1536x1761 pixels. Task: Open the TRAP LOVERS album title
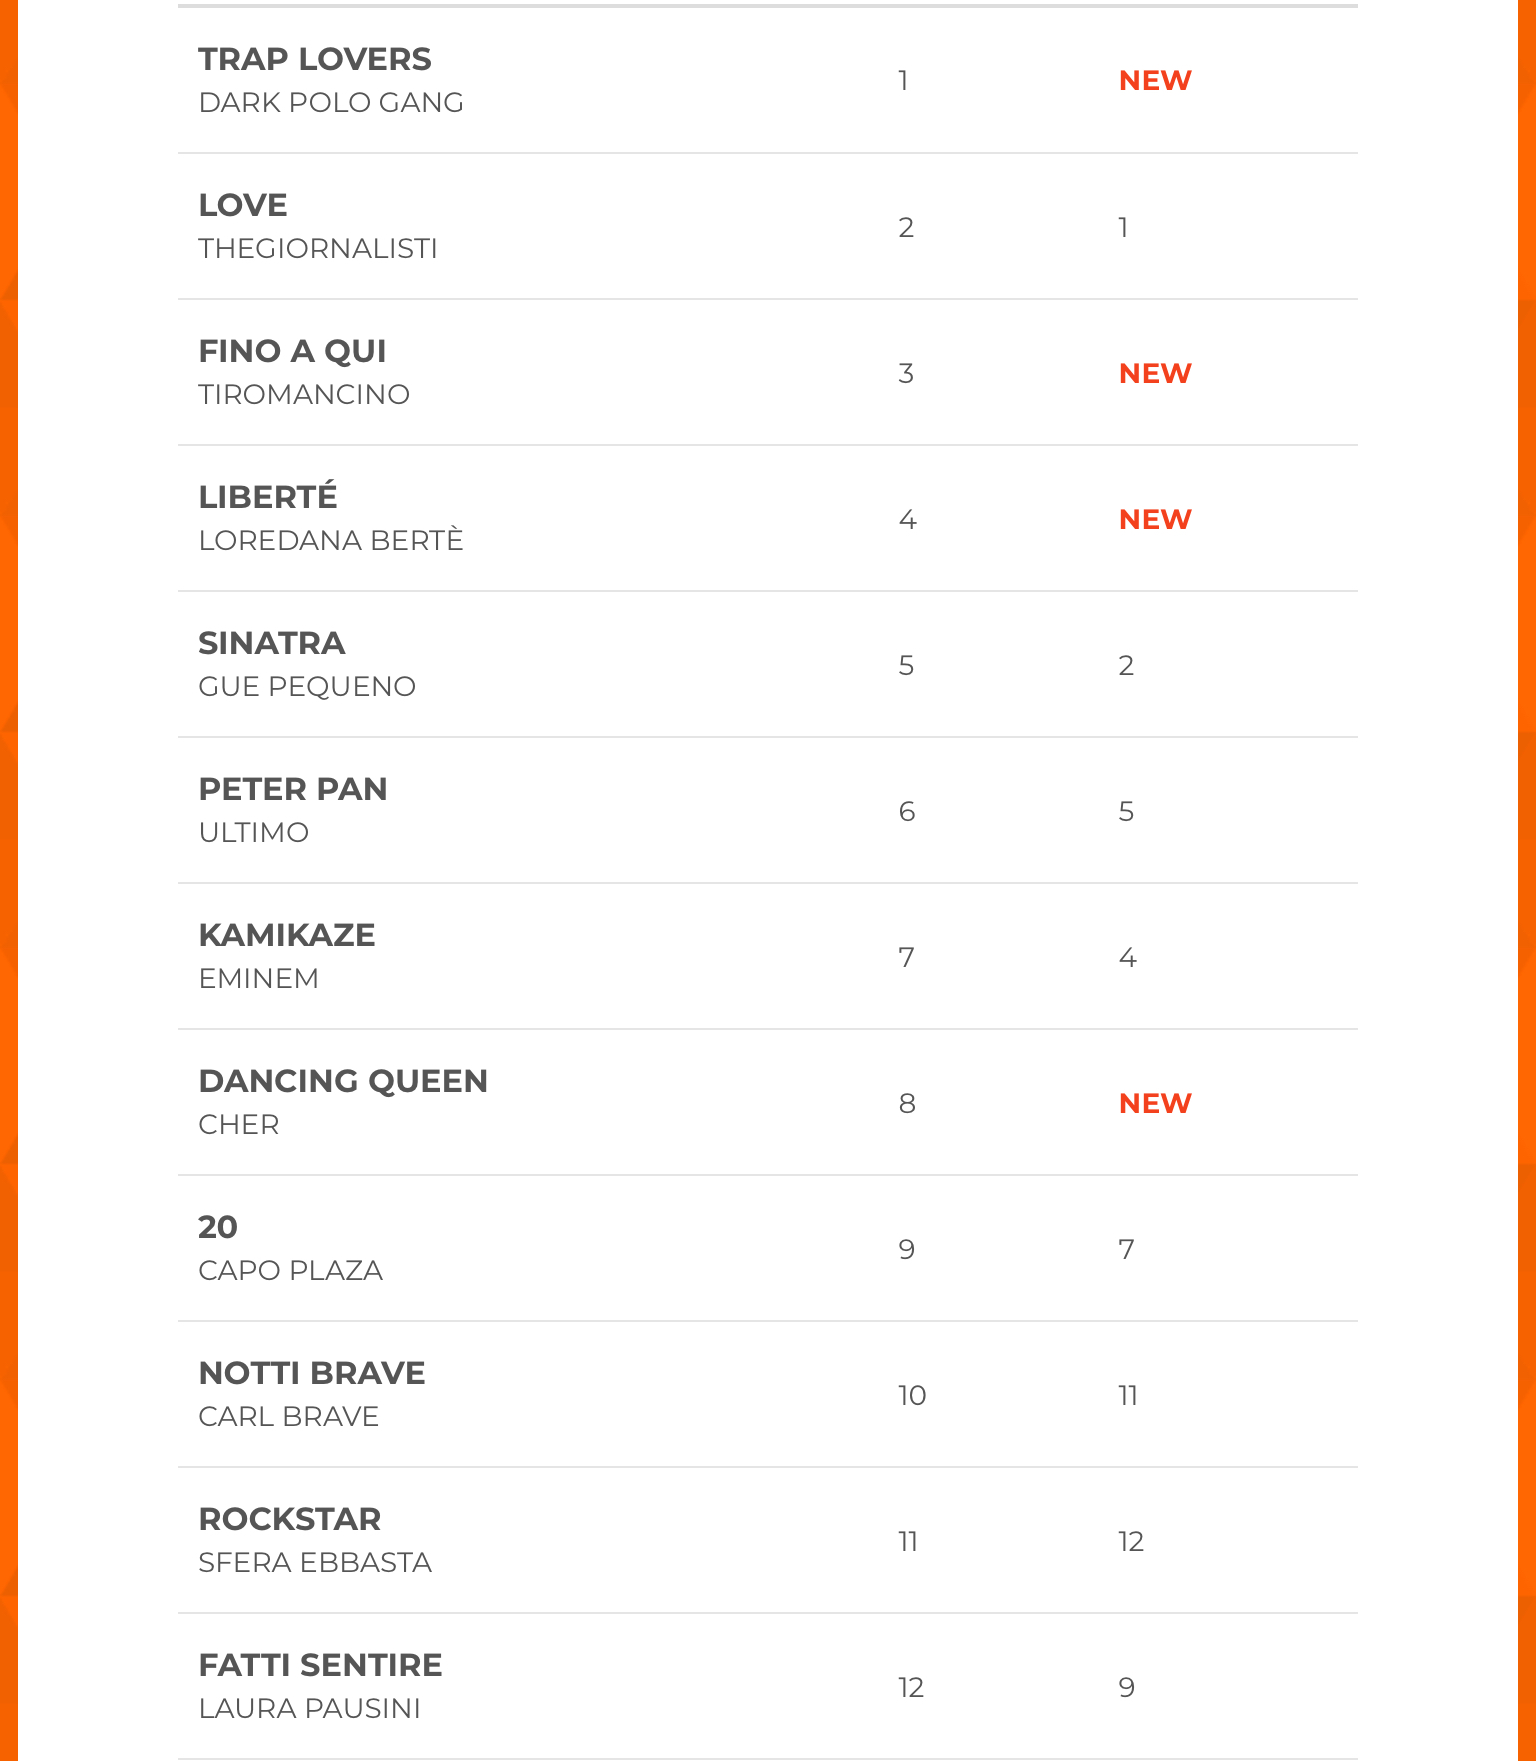315,60
